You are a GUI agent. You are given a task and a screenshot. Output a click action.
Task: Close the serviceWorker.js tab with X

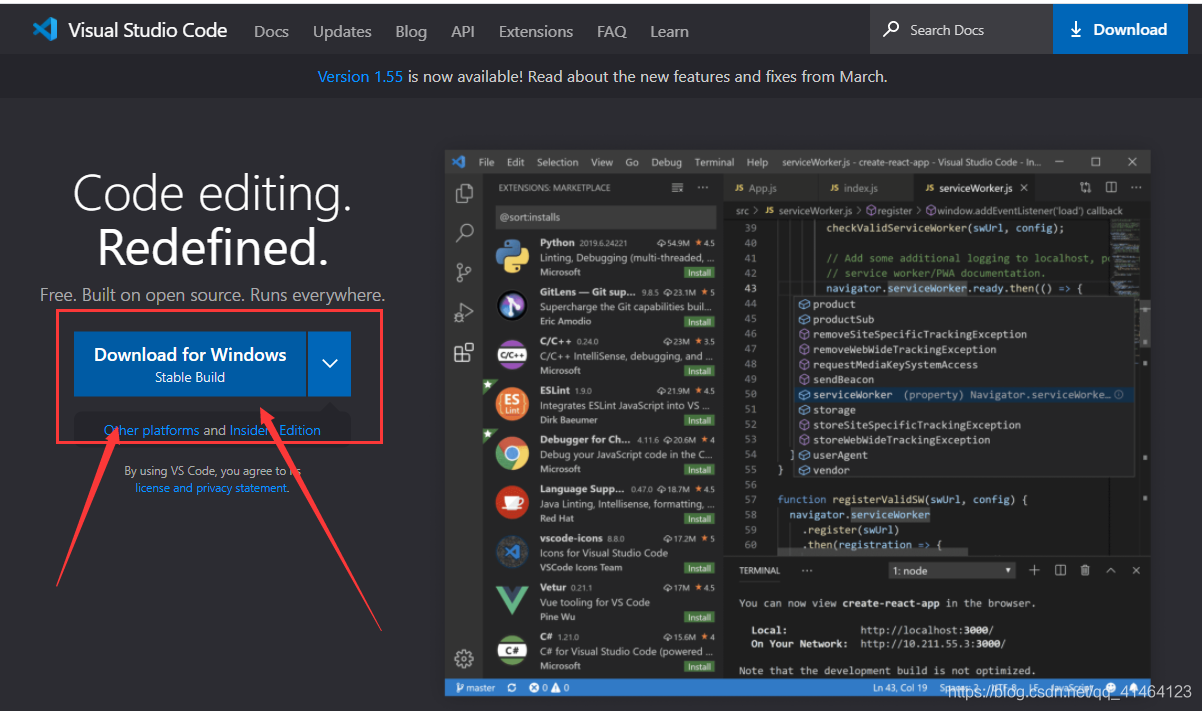click(1025, 188)
